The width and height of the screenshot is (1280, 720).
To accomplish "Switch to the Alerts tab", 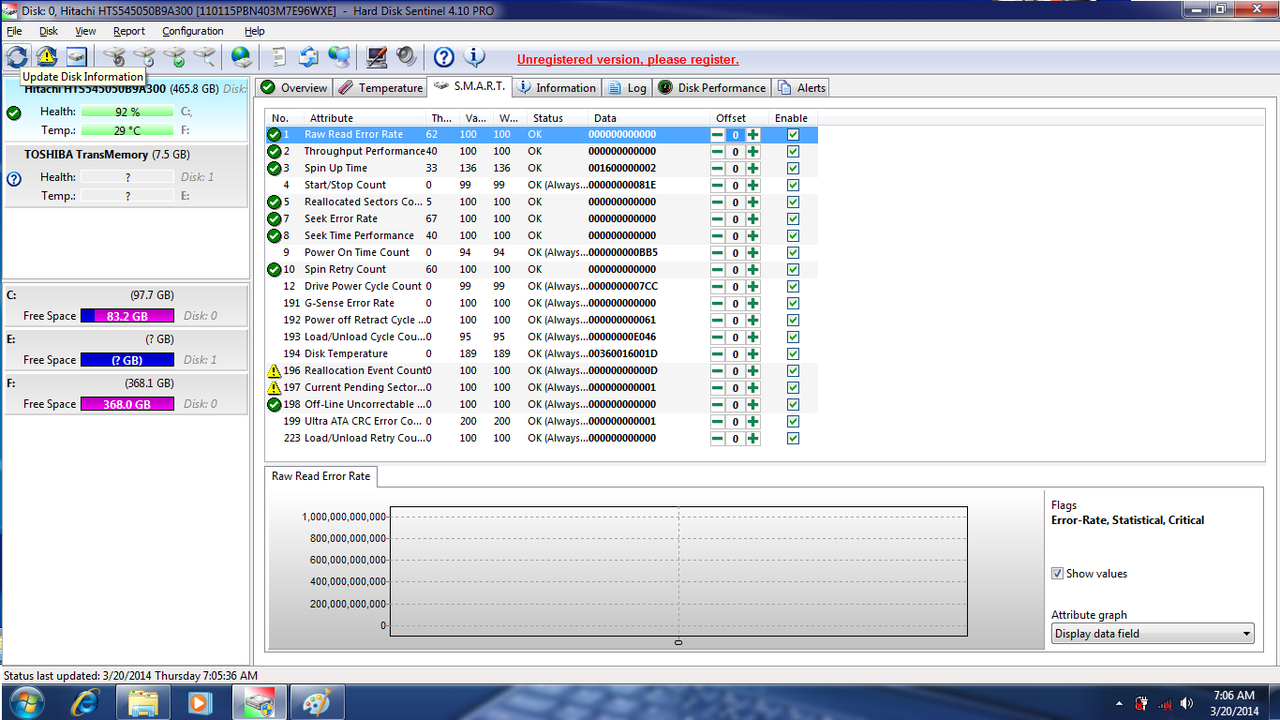I will [x=801, y=88].
